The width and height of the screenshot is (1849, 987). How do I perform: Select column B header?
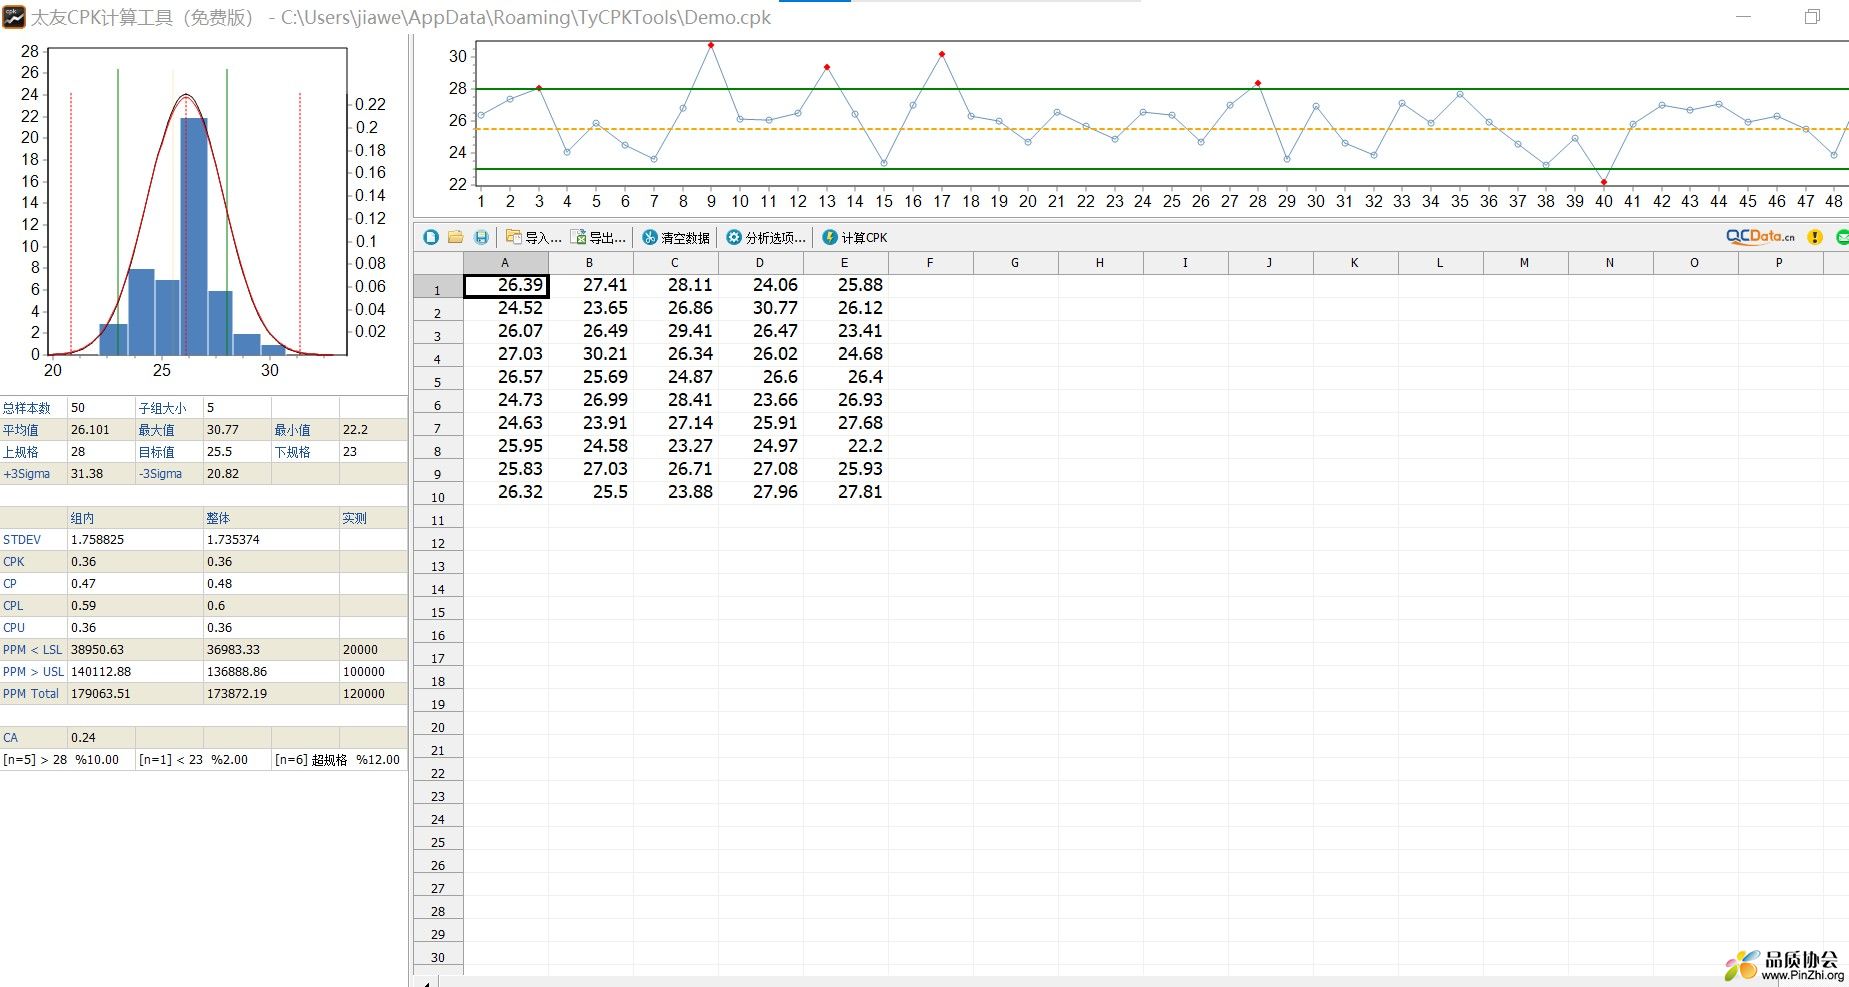point(590,263)
